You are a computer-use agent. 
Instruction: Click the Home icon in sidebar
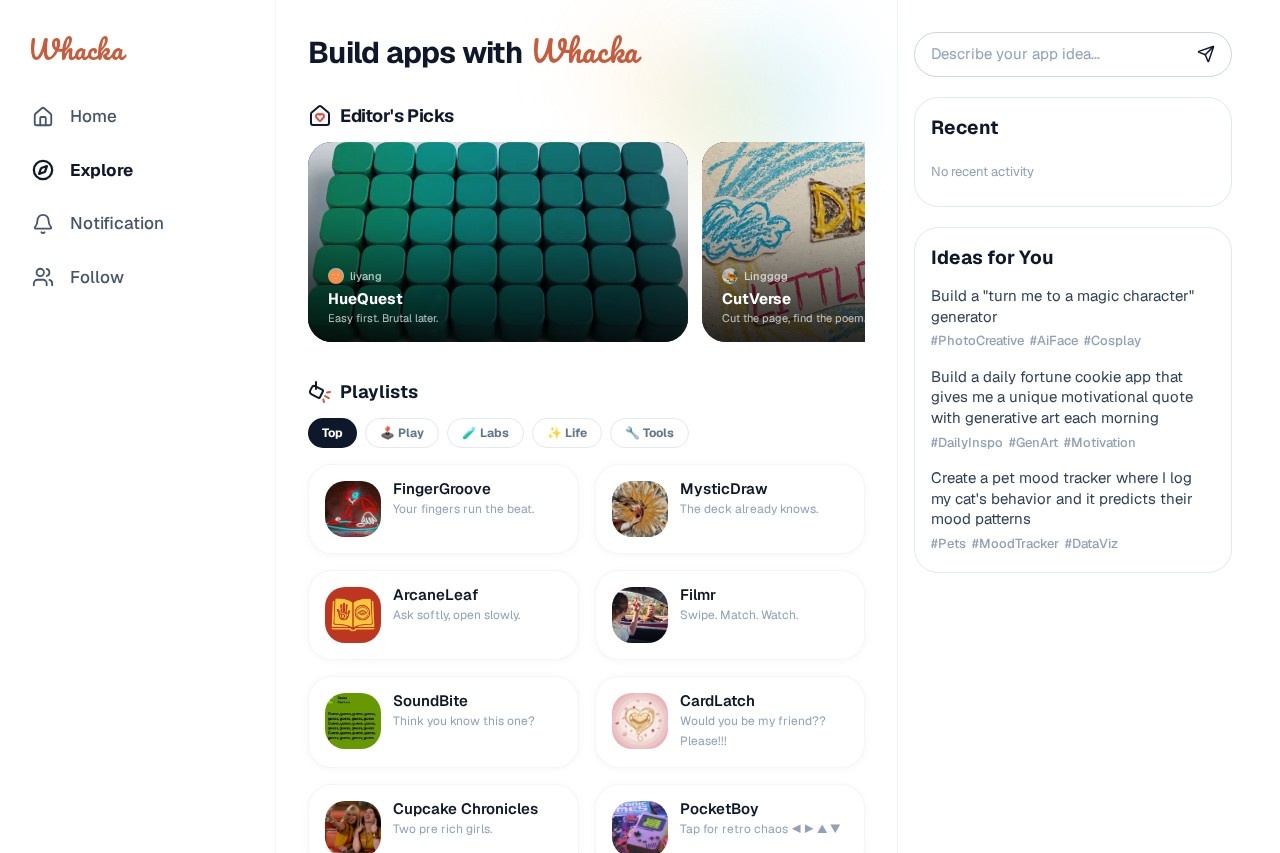(x=43, y=116)
